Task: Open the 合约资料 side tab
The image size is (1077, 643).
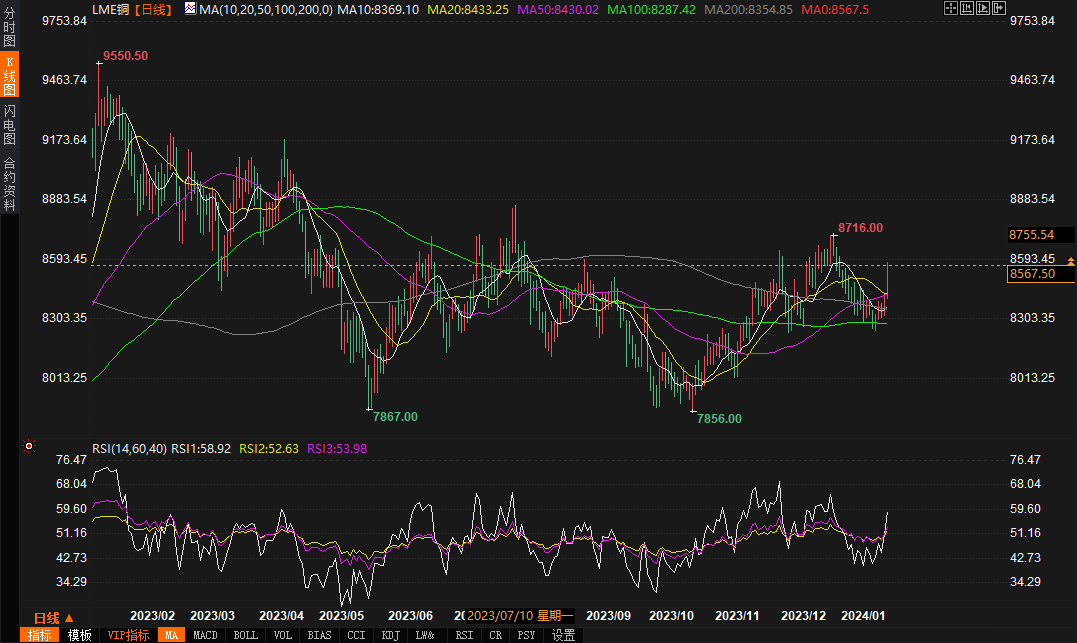Action: (9, 183)
